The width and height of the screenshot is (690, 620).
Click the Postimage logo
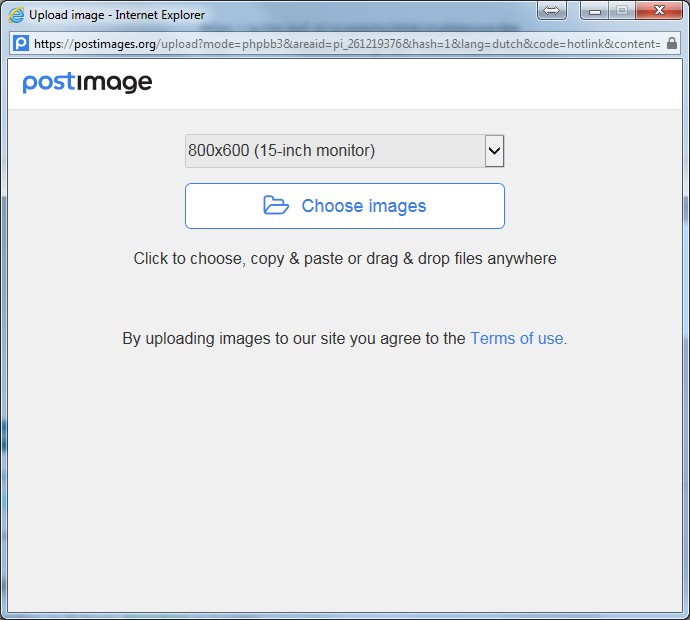pyautogui.click(x=87, y=83)
